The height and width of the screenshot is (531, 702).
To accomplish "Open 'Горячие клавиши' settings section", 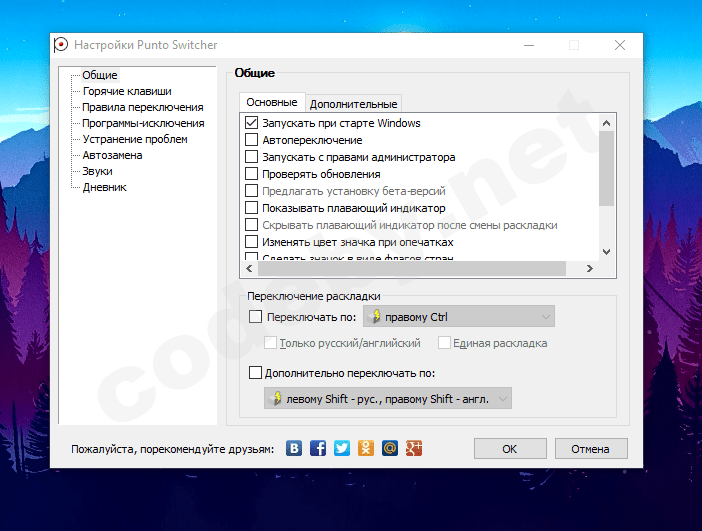I will tap(127, 91).
